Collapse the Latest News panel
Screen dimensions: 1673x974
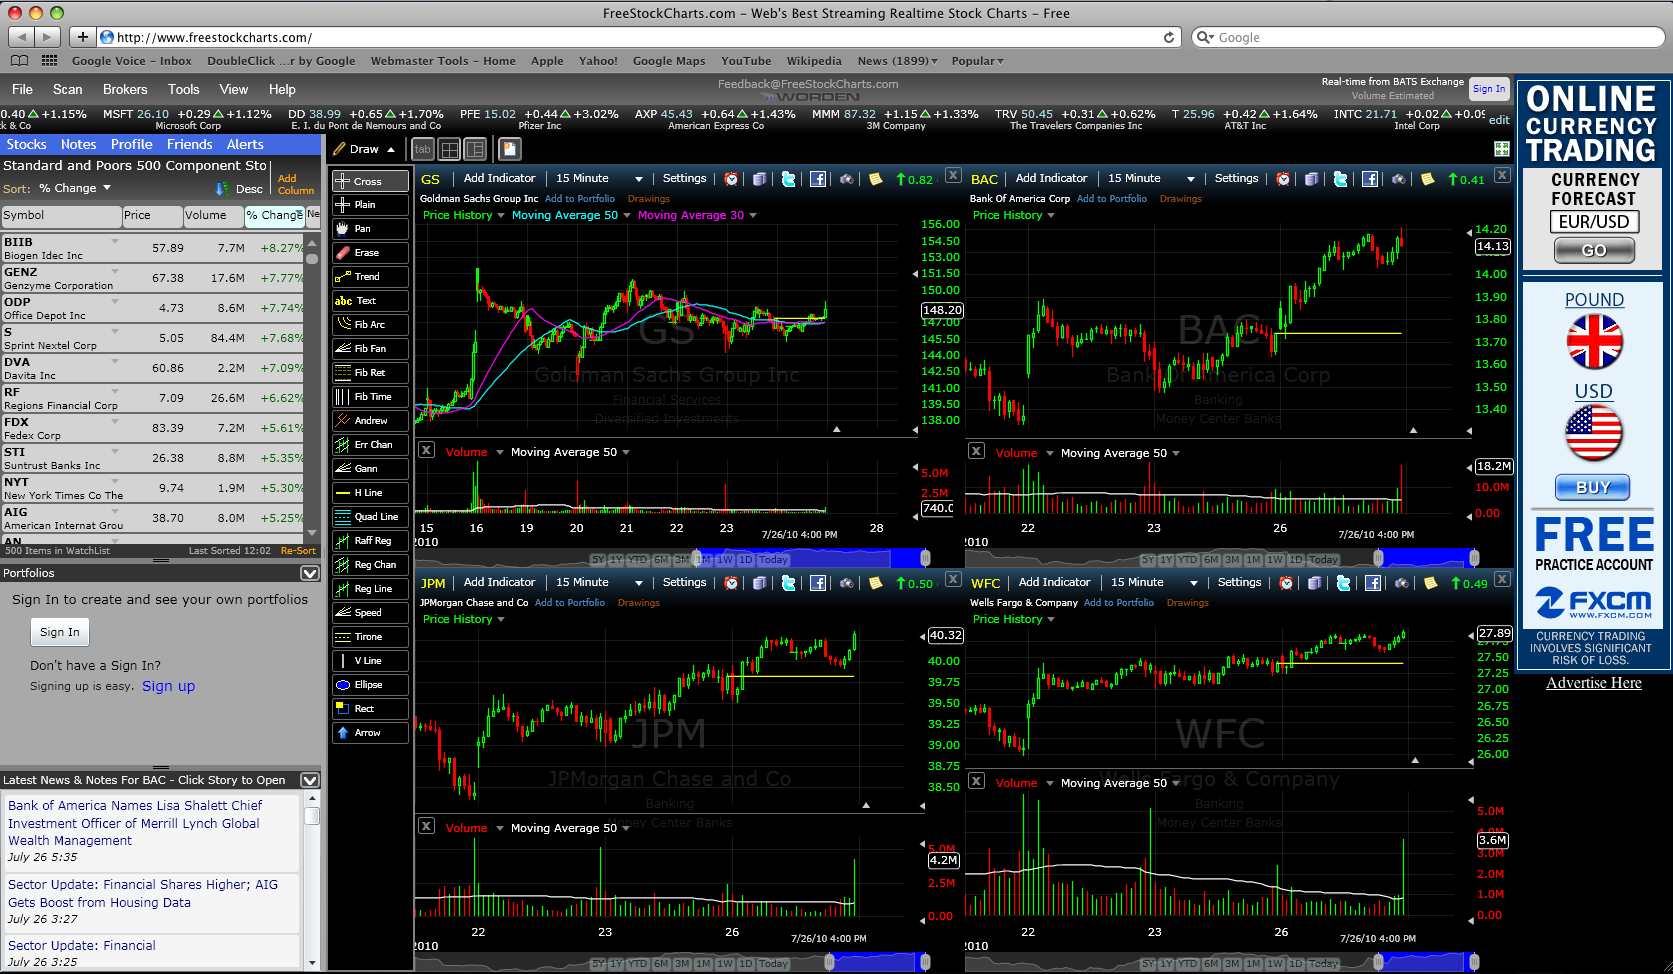pos(310,780)
